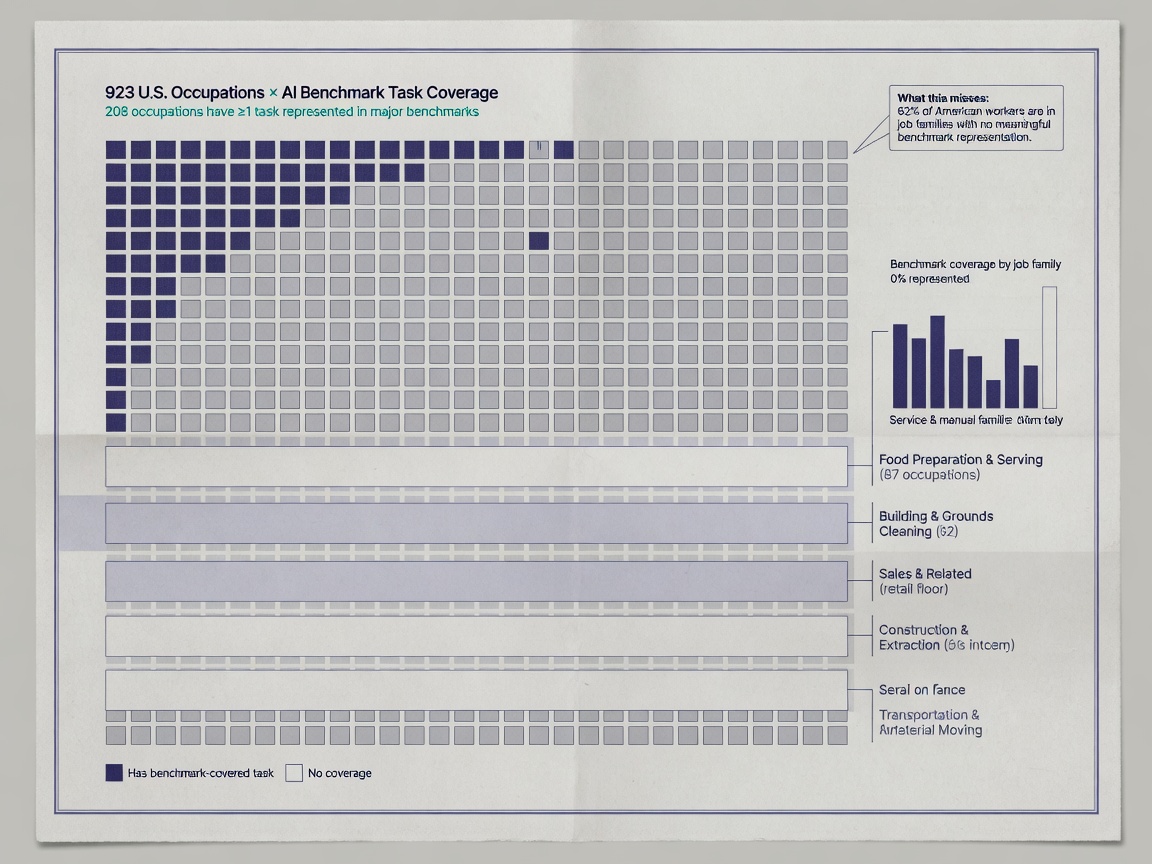The width and height of the screenshot is (1152, 864).
Task: Select the 'No coverage' legend label
Action: pos(339,773)
